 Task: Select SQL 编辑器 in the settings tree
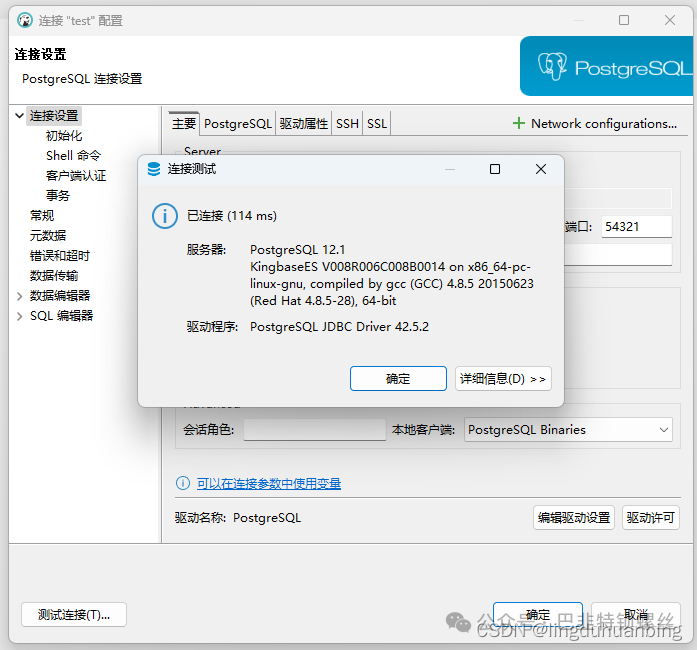61,316
